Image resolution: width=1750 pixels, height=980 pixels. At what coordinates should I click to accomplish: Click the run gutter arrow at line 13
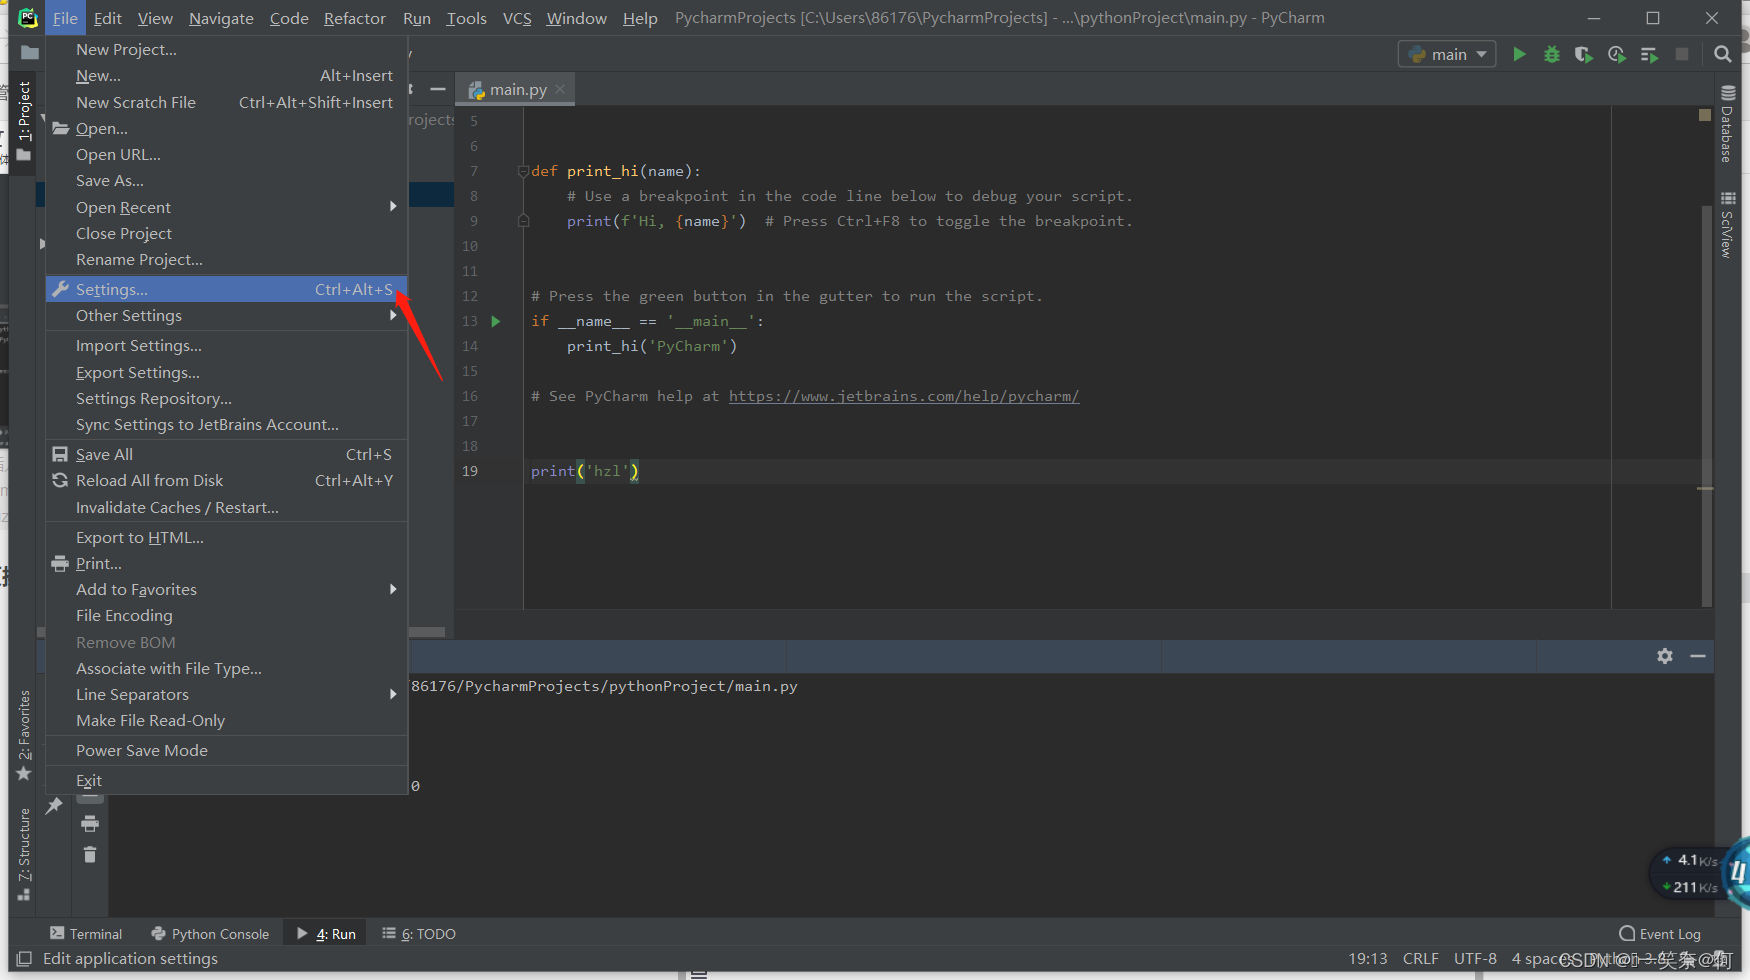click(495, 321)
